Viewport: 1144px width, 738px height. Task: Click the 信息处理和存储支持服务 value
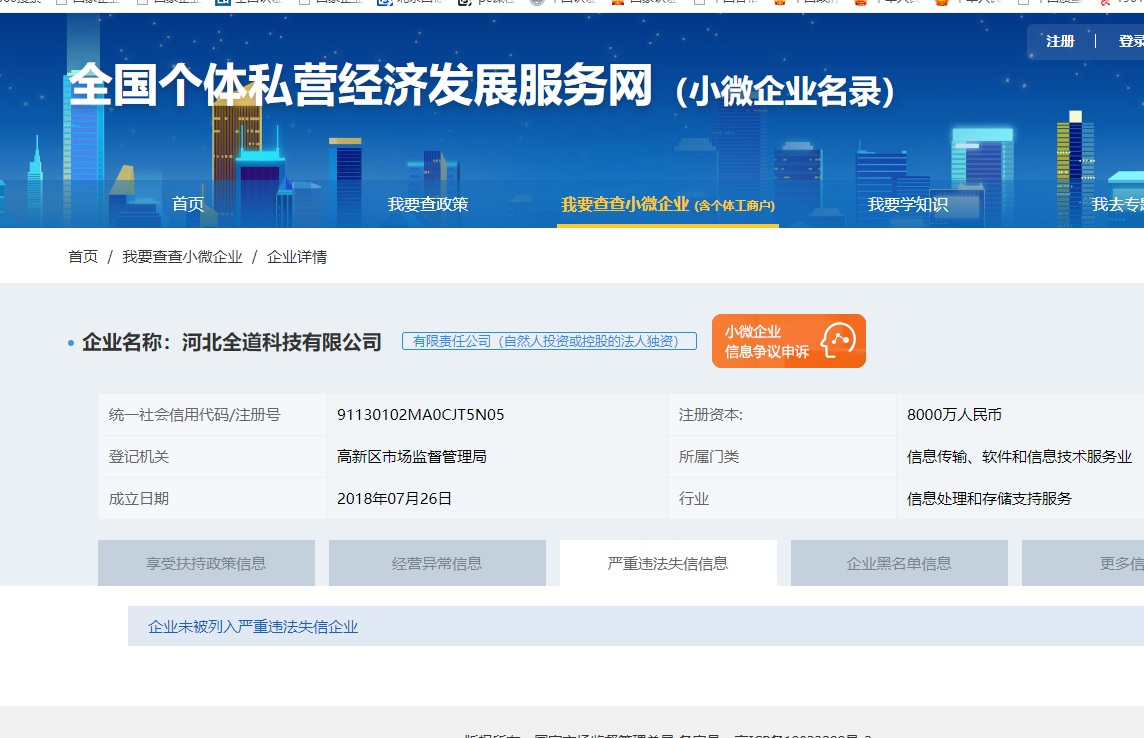989,499
